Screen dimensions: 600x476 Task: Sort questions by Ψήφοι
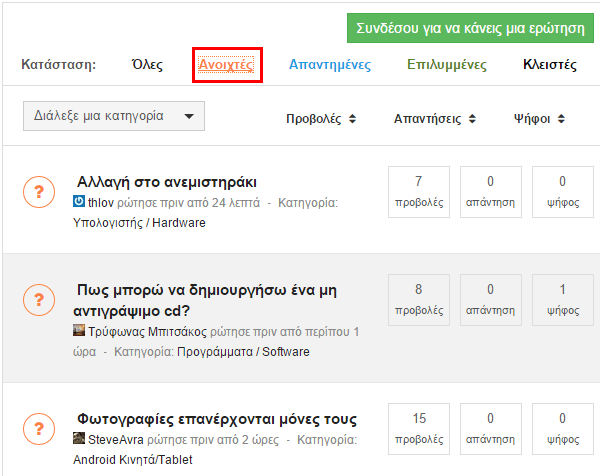tap(539, 119)
